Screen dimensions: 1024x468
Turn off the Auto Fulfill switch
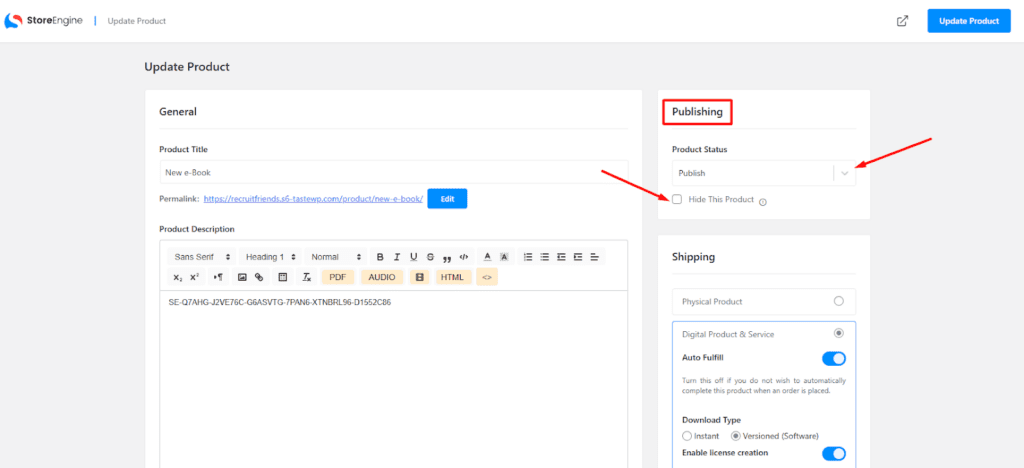834,358
